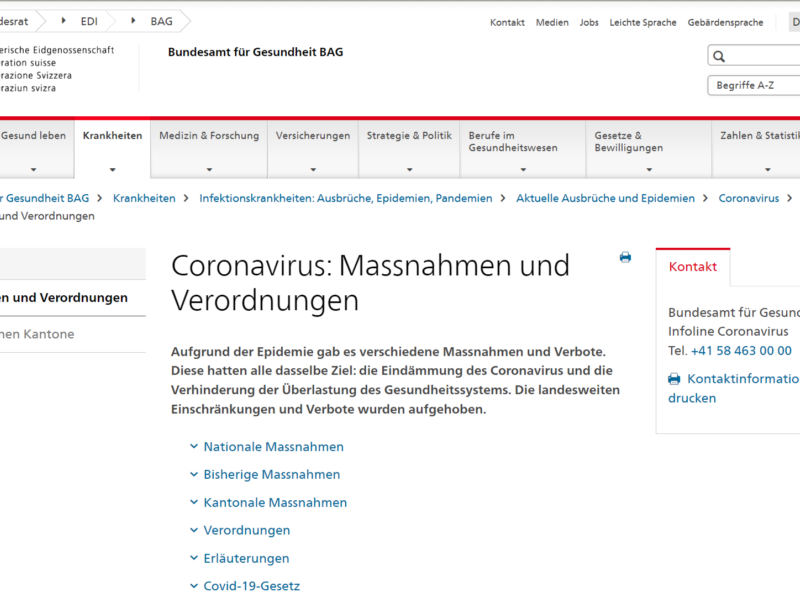Expand the Covid-19-Gesetz section

(x=250, y=586)
